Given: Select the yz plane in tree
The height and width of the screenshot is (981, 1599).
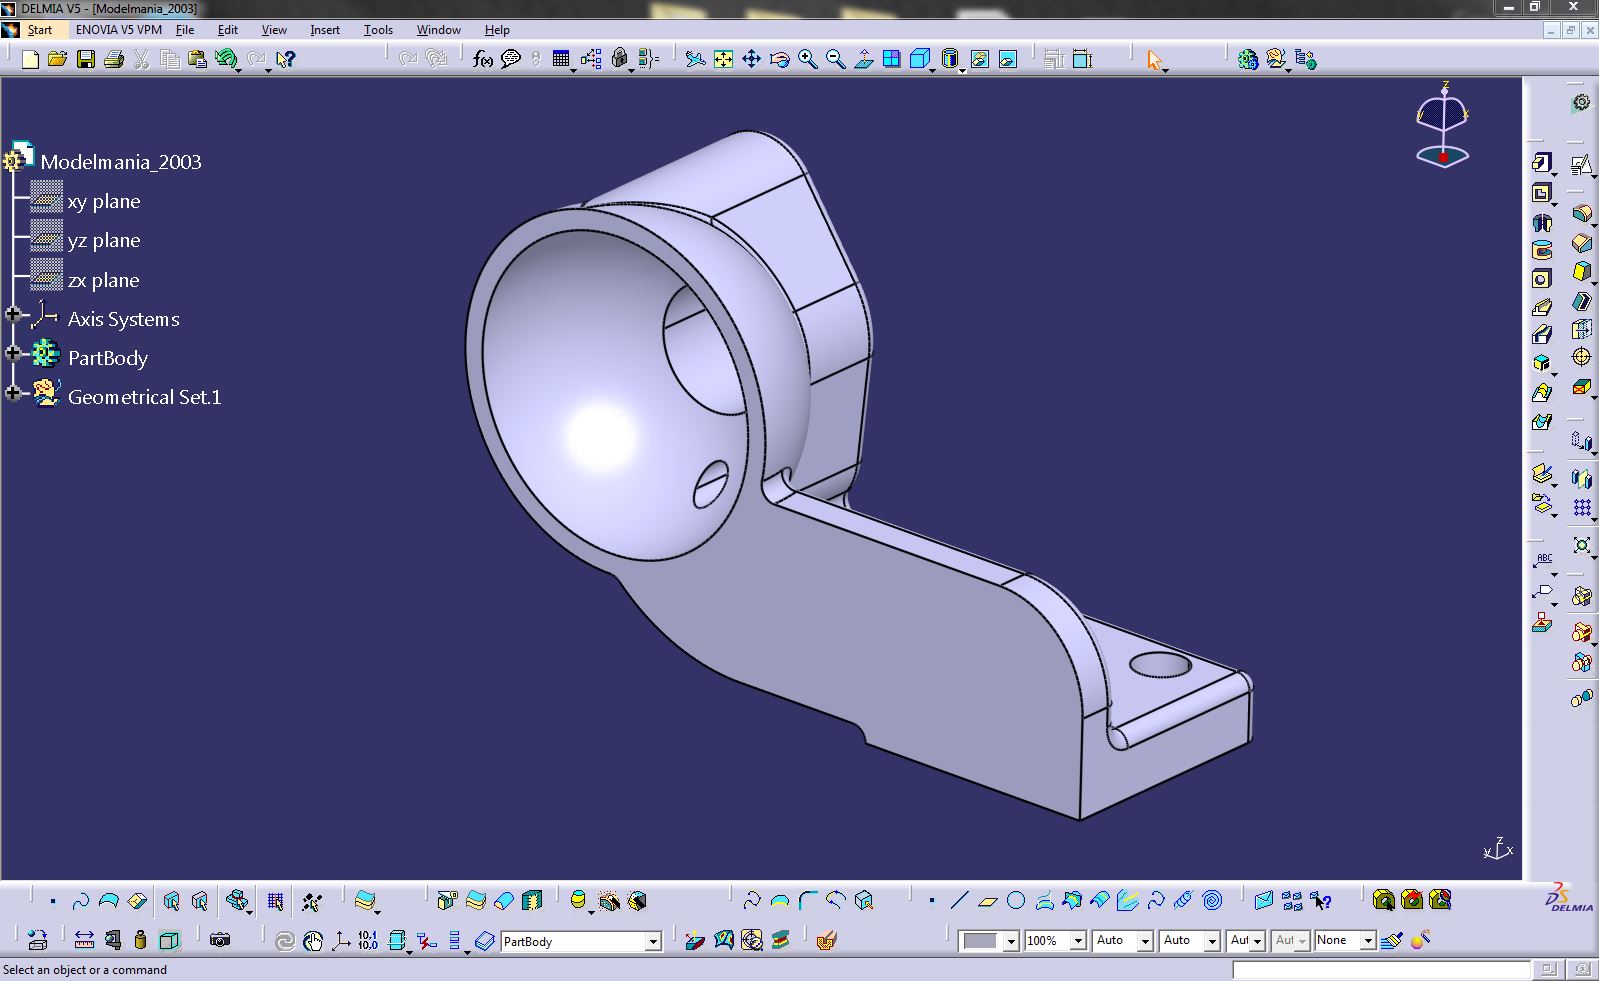Looking at the screenshot, I should [x=104, y=240].
